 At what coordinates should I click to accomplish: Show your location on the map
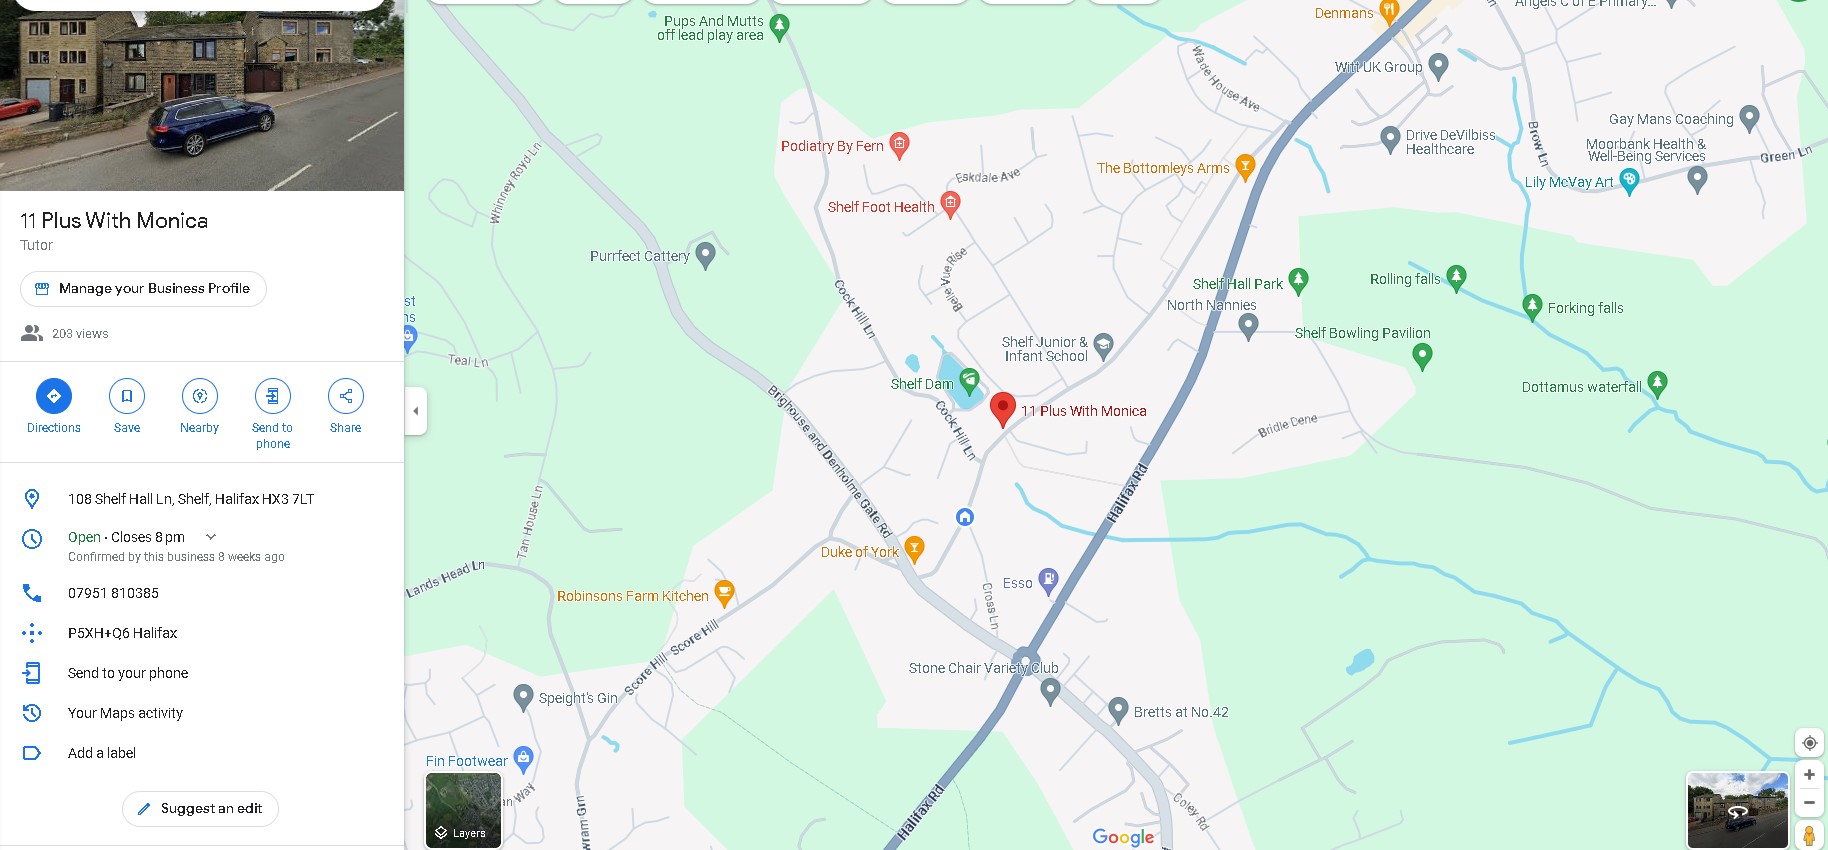[1809, 743]
